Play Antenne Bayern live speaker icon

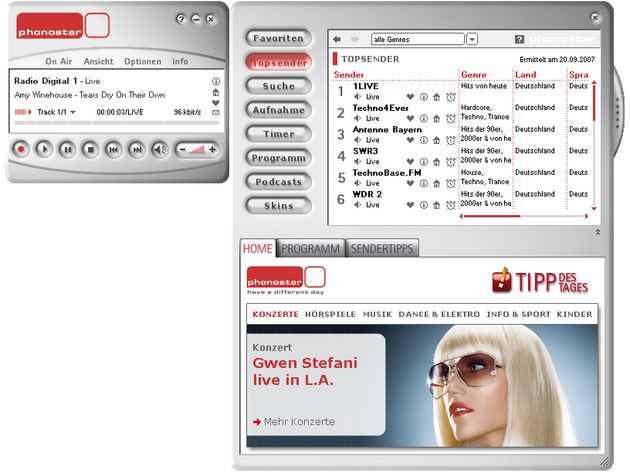357,140
